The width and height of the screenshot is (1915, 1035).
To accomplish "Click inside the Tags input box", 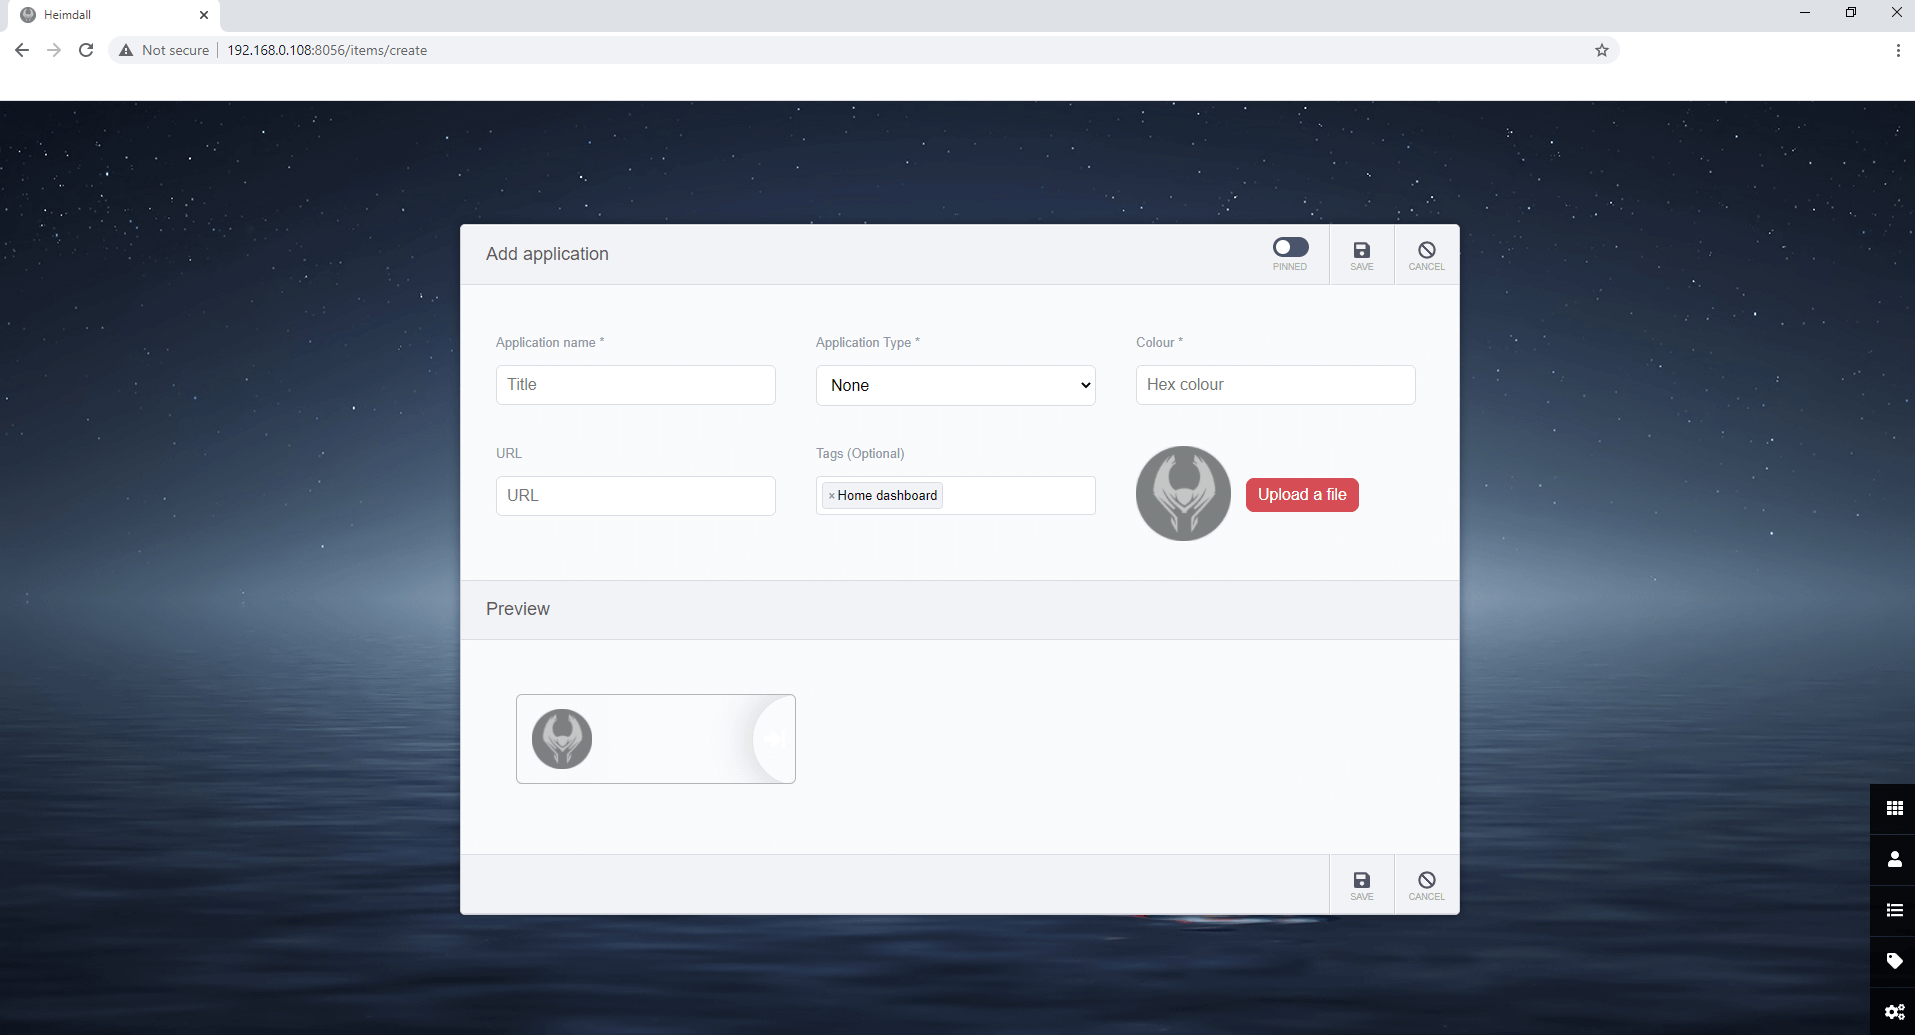I will pyautogui.click(x=1018, y=496).
